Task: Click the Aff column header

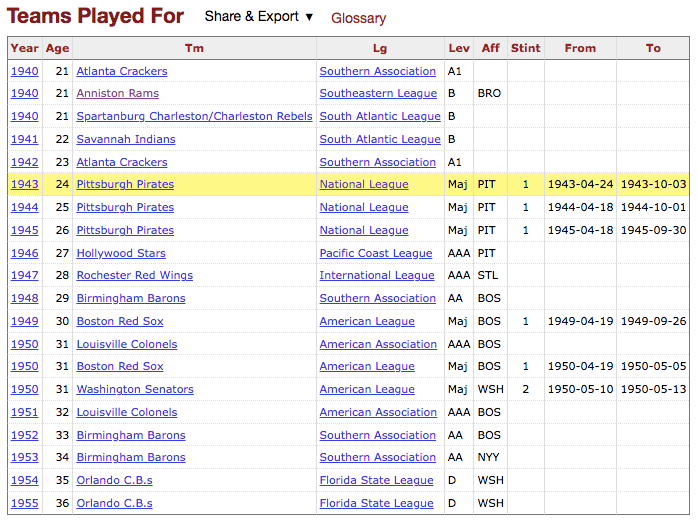Action: [490, 48]
